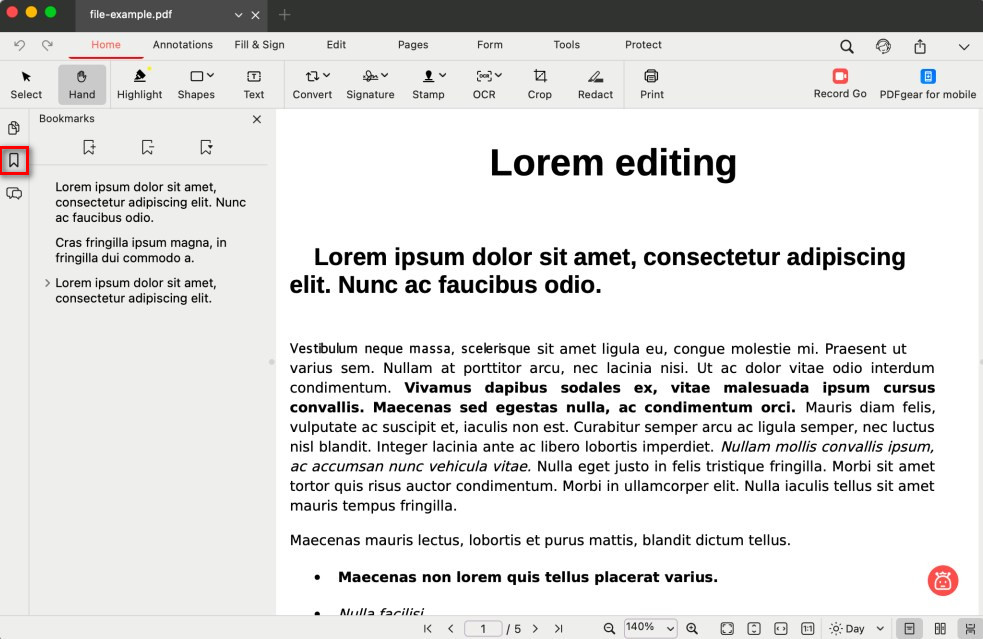Switch to two-page view layout
Viewport: 983px width, 639px height.
[940, 628]
